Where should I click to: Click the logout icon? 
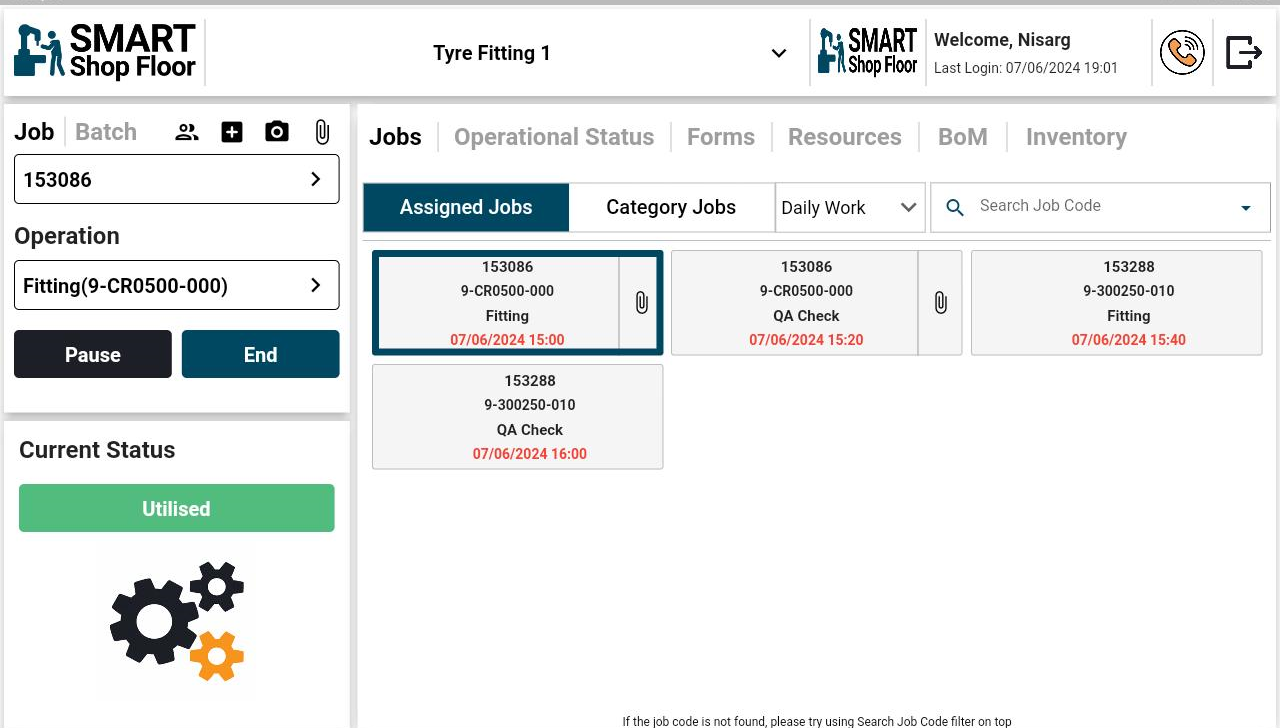coord(1243,53)
